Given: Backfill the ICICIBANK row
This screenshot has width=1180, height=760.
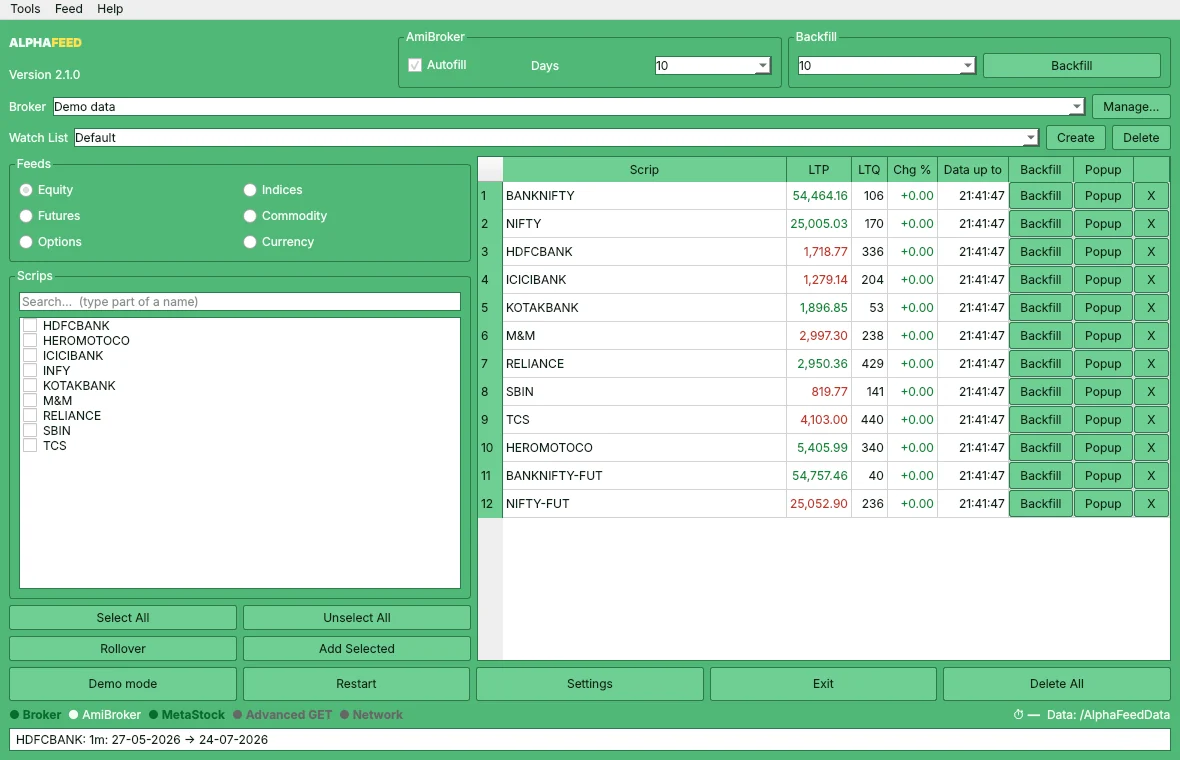Looking at the screenshot, I should tap(1041, 279).
